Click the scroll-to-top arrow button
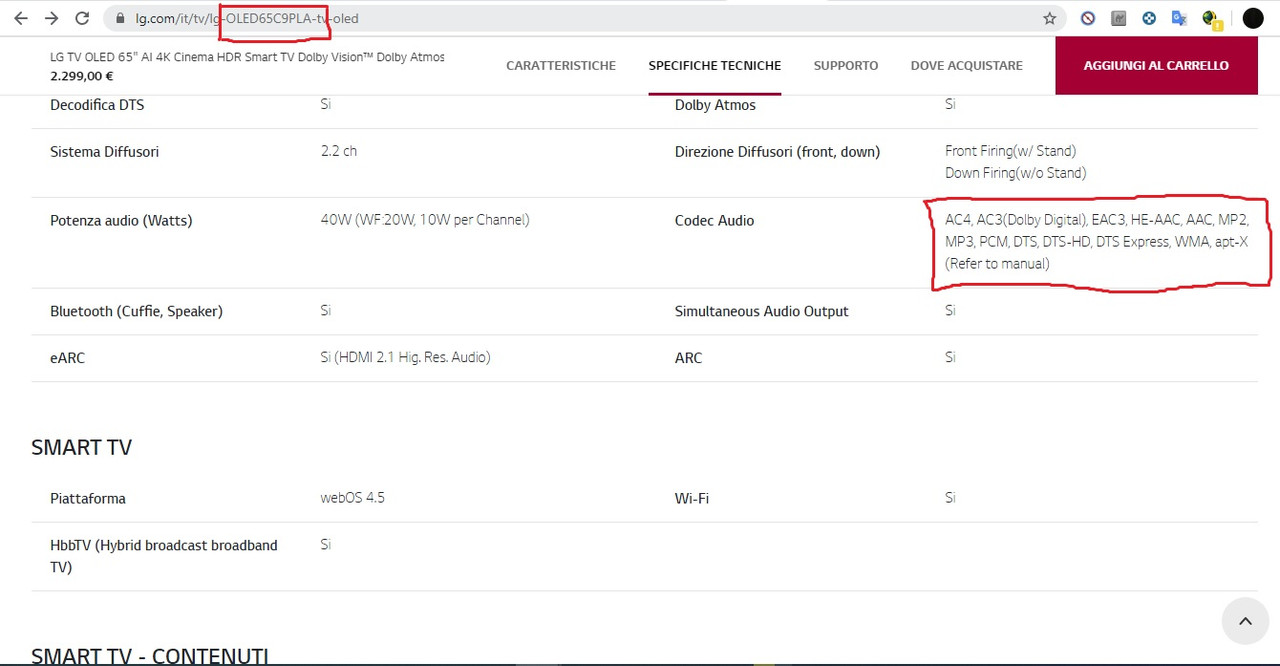 pos(1245,621)
